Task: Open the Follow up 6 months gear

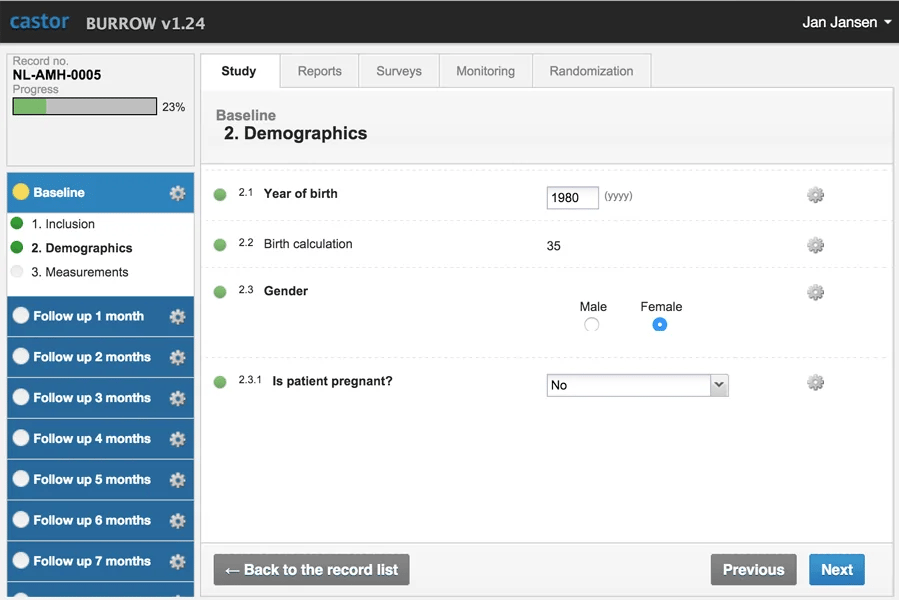Action: coord(178,521)
